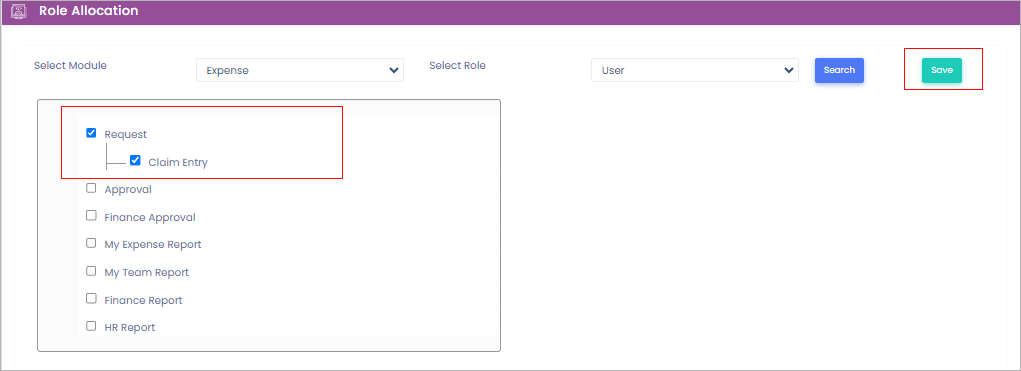Click the User dropdown chevron arrow
1021x371 pixels.
pyautogui.click(x=789, y=70)
